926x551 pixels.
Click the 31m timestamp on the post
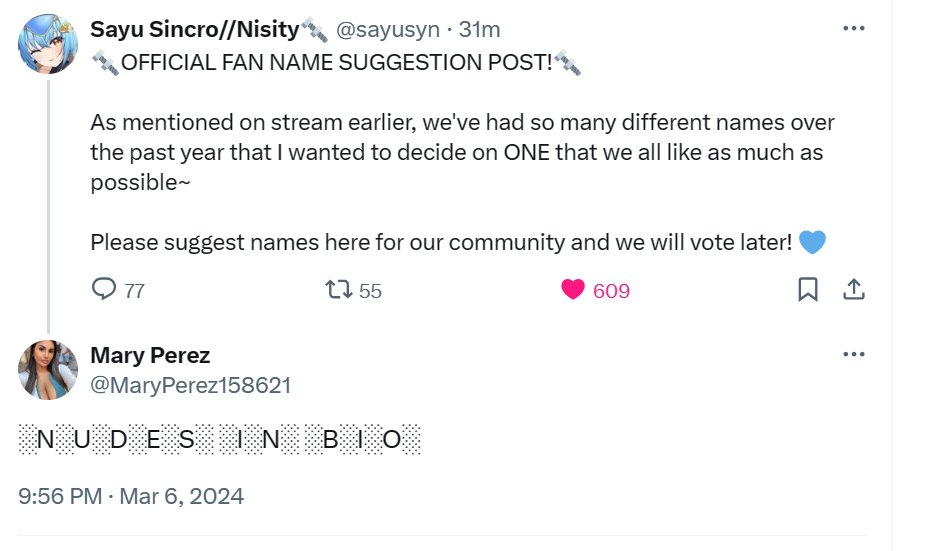(x=479, y=30)
